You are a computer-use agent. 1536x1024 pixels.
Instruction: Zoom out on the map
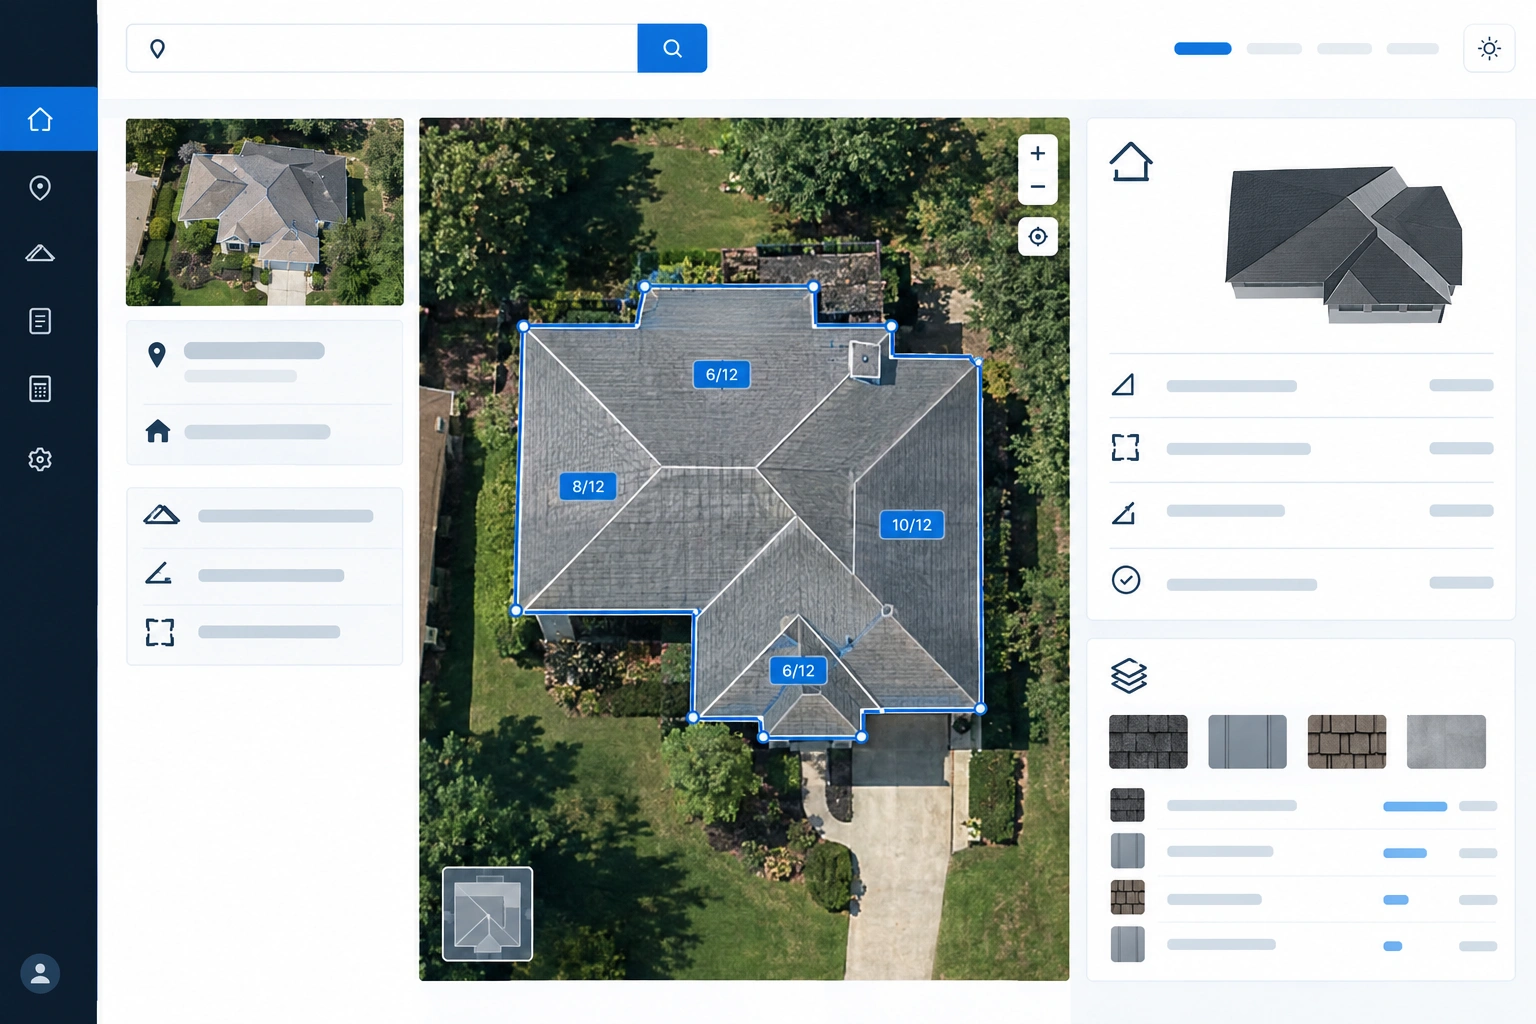[1038, 187]
